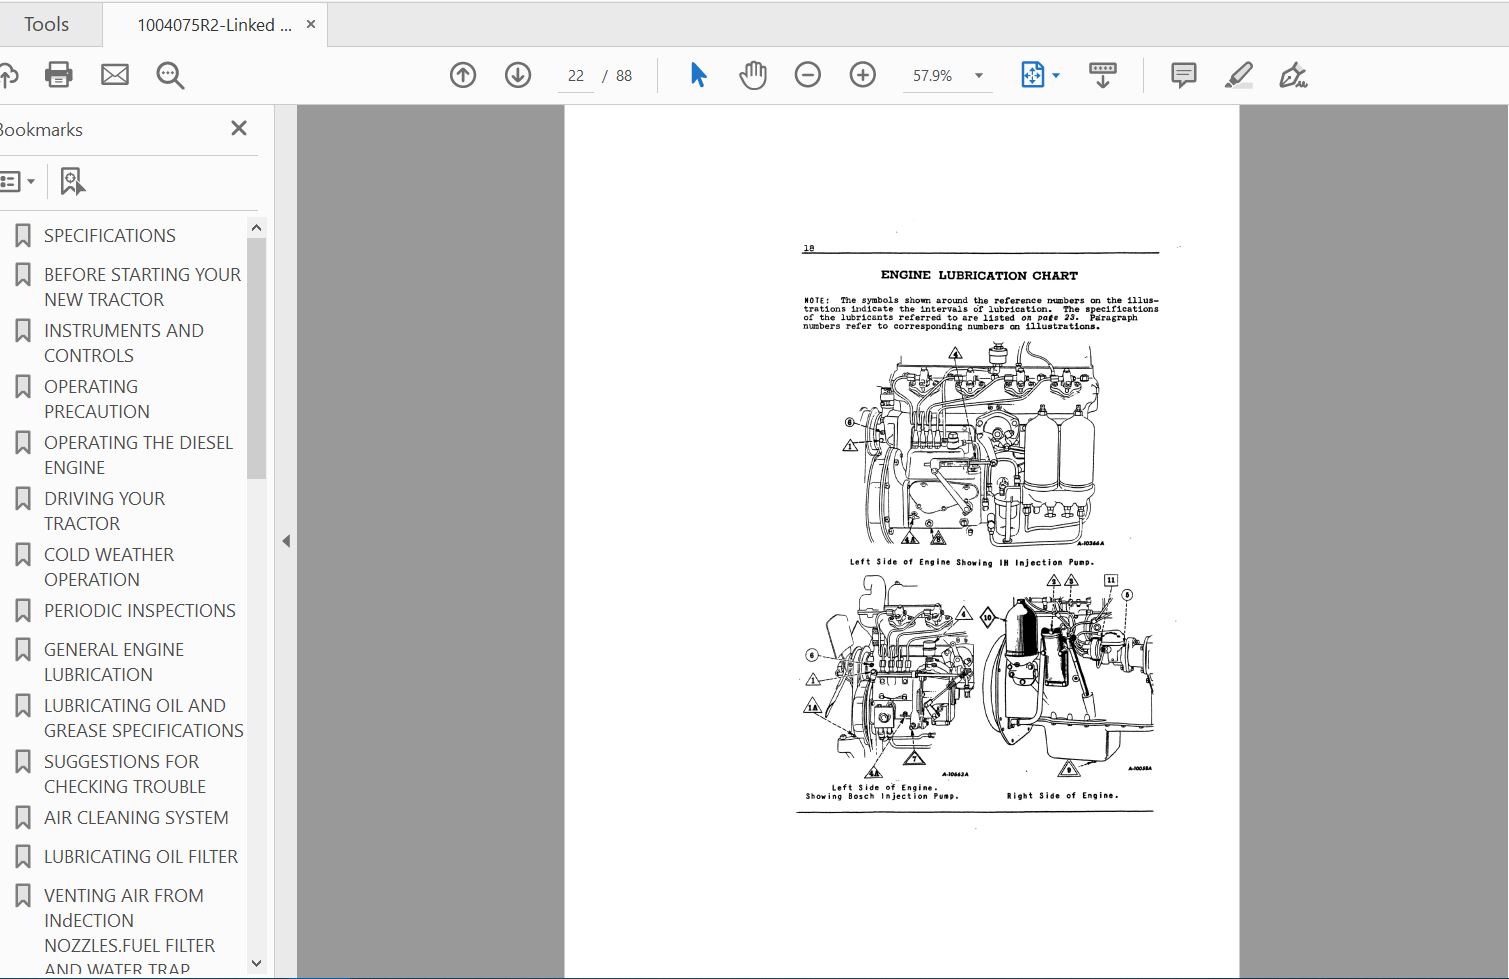Enable scrolling read mode icon
Viewport: 1509px width, 979px height.
[x=1103, y=75]
